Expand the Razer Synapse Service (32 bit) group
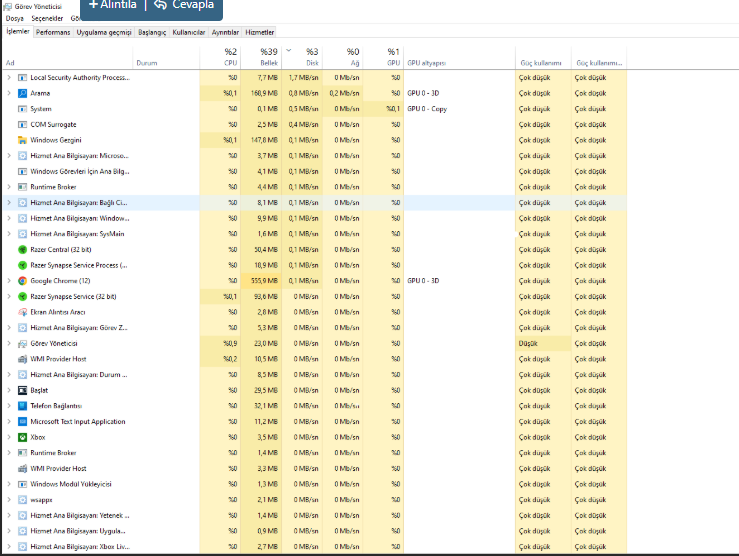The width and height of the screenshot is (739, 556). coord(9,296)
